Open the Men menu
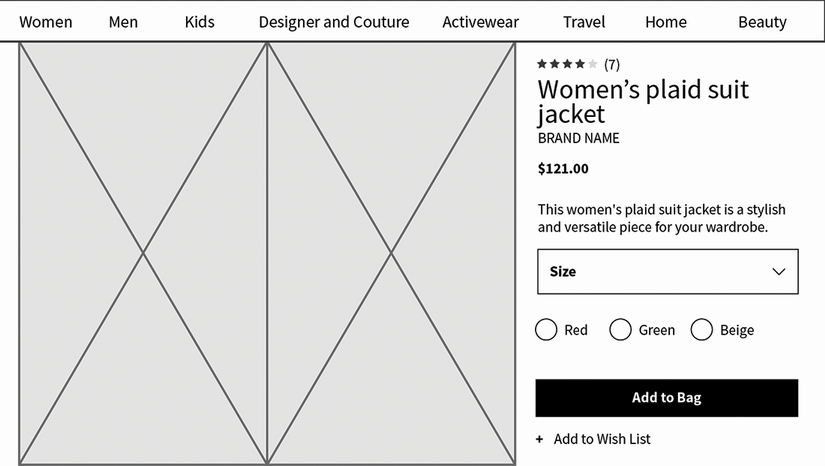The width and height of the screenshot is (825, 466). [x=123, y=22]
